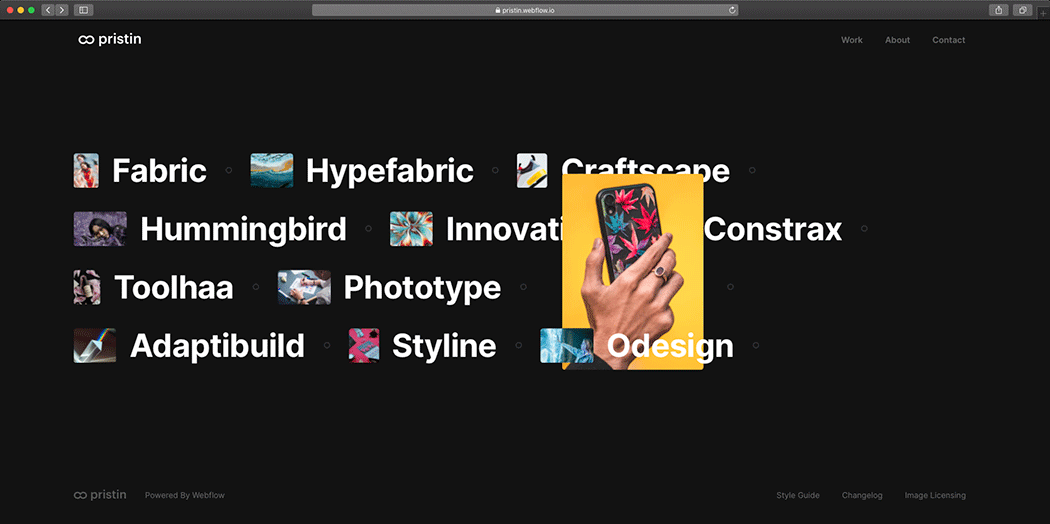Open the Styline project thumbnail
The width and height of the screenshot is (1050, 524).
364,345
